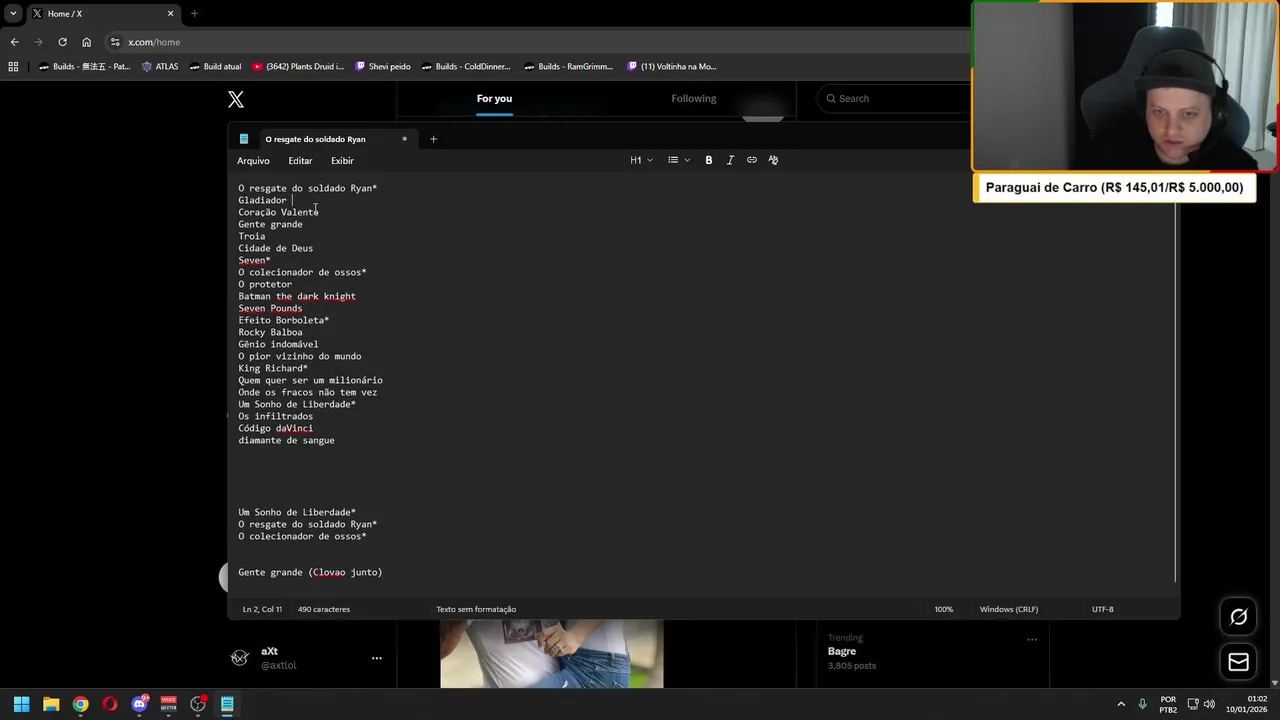Click the 'Cidade de Deus' line

click(275, 248)
